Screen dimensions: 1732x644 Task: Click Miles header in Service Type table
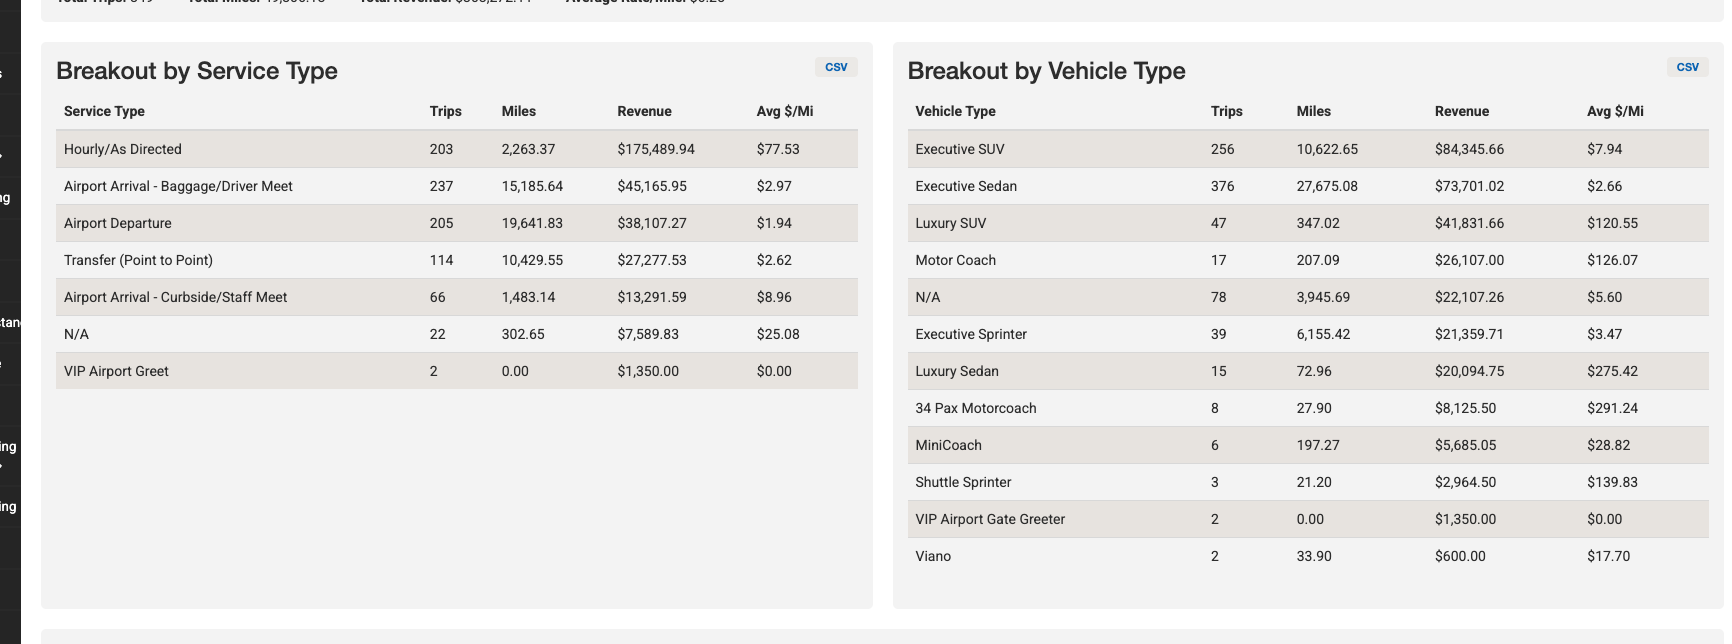click(x=518, y=111)
